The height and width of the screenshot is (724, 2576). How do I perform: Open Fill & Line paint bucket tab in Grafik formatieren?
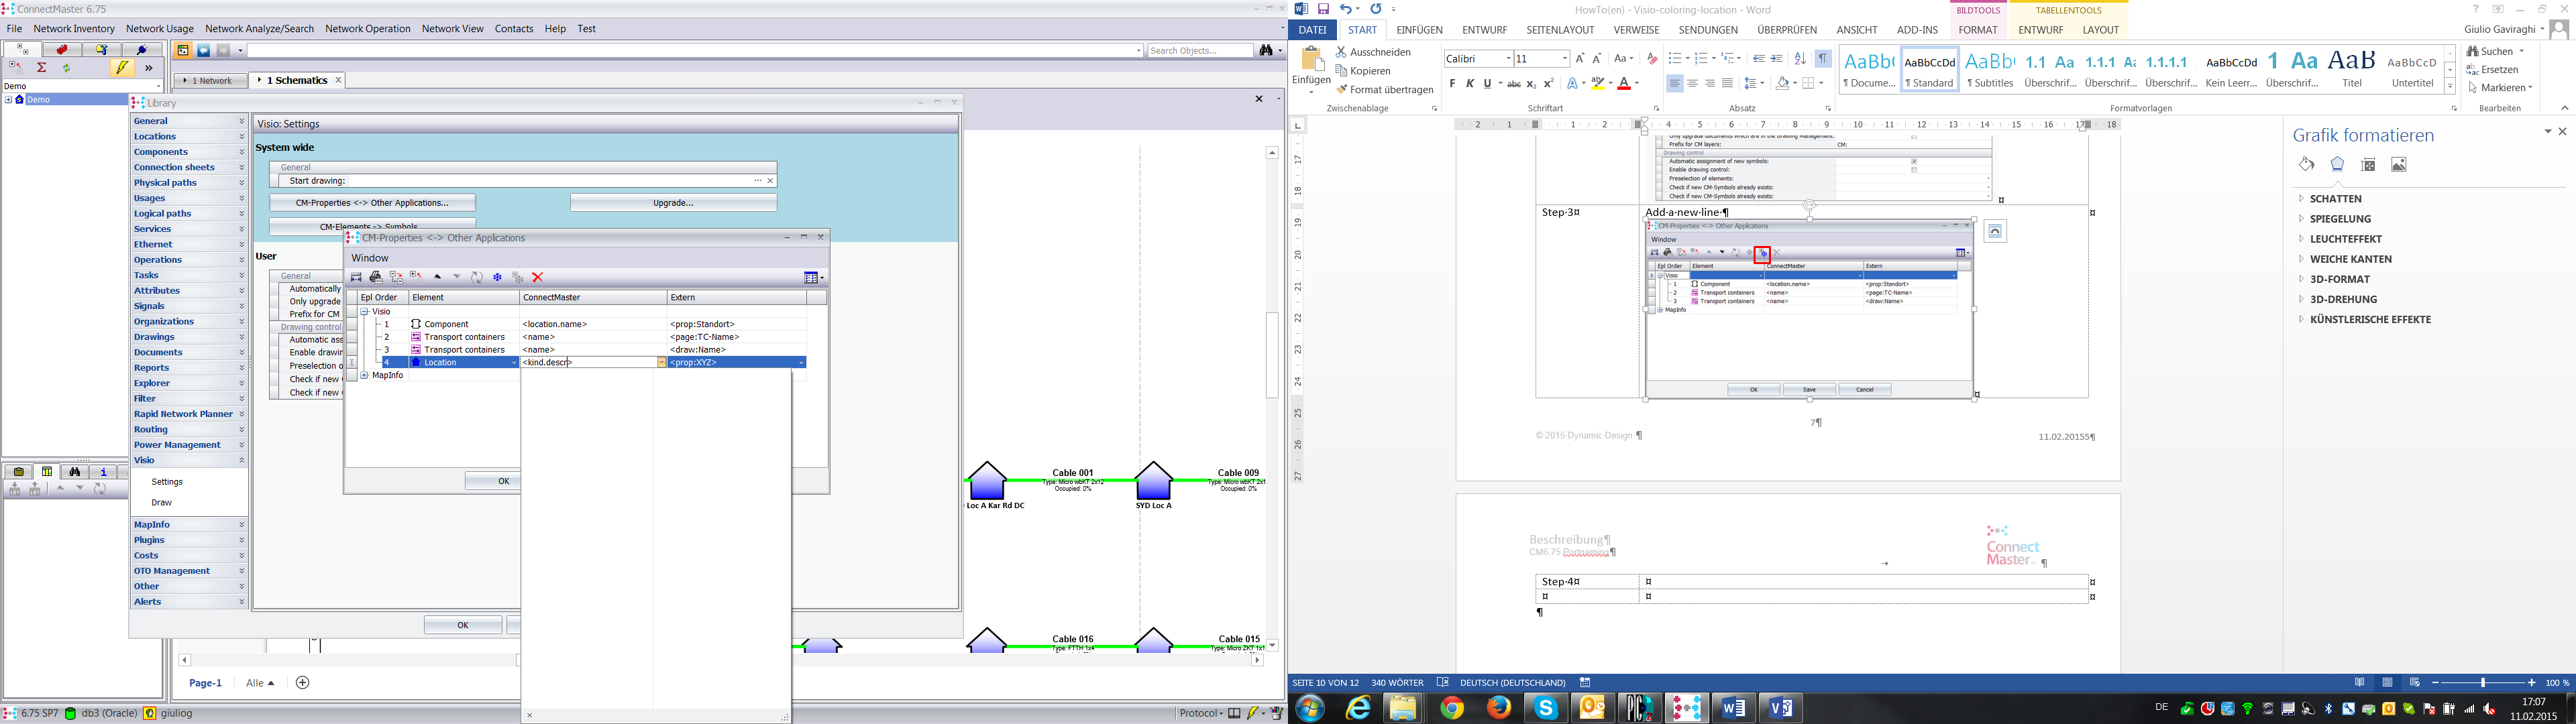tap(2306, 164)
